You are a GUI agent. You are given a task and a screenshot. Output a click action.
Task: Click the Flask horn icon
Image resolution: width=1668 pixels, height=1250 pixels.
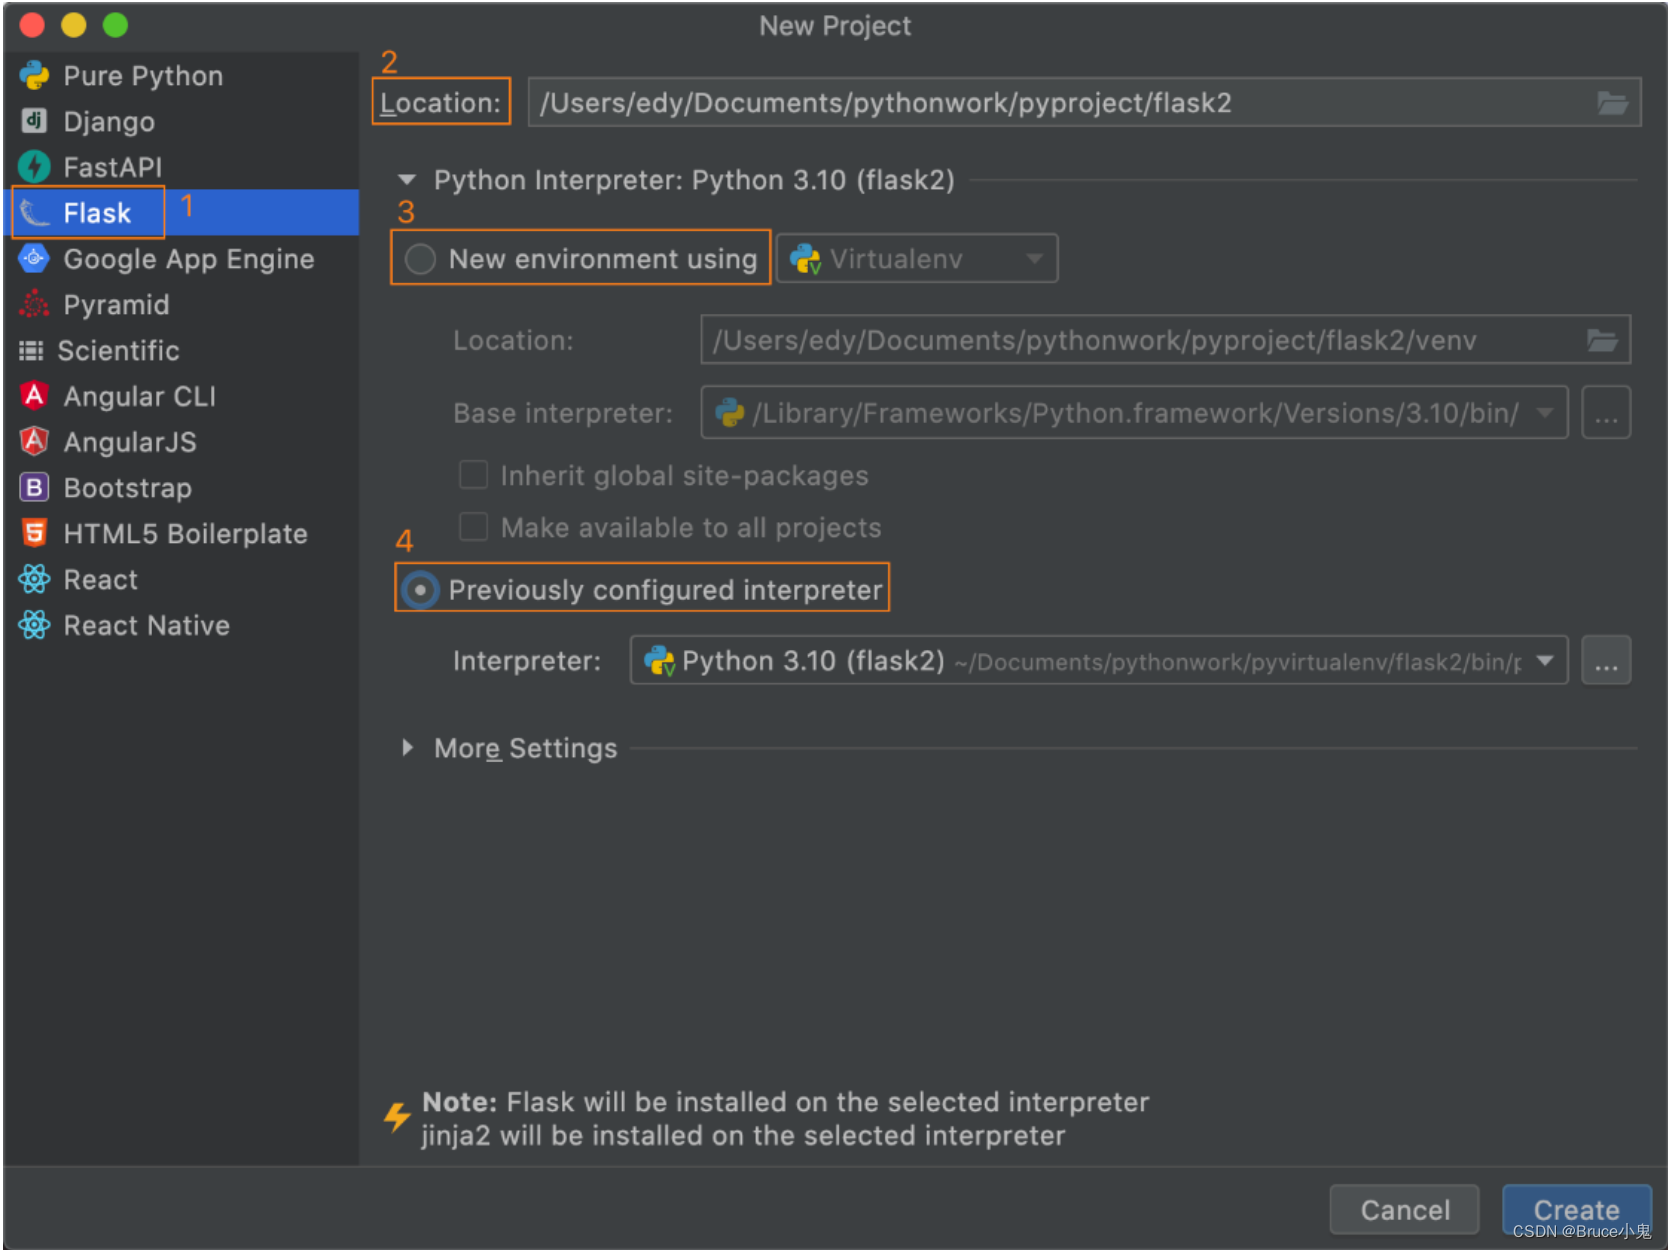pyautogui.click(x=34, y=213)
